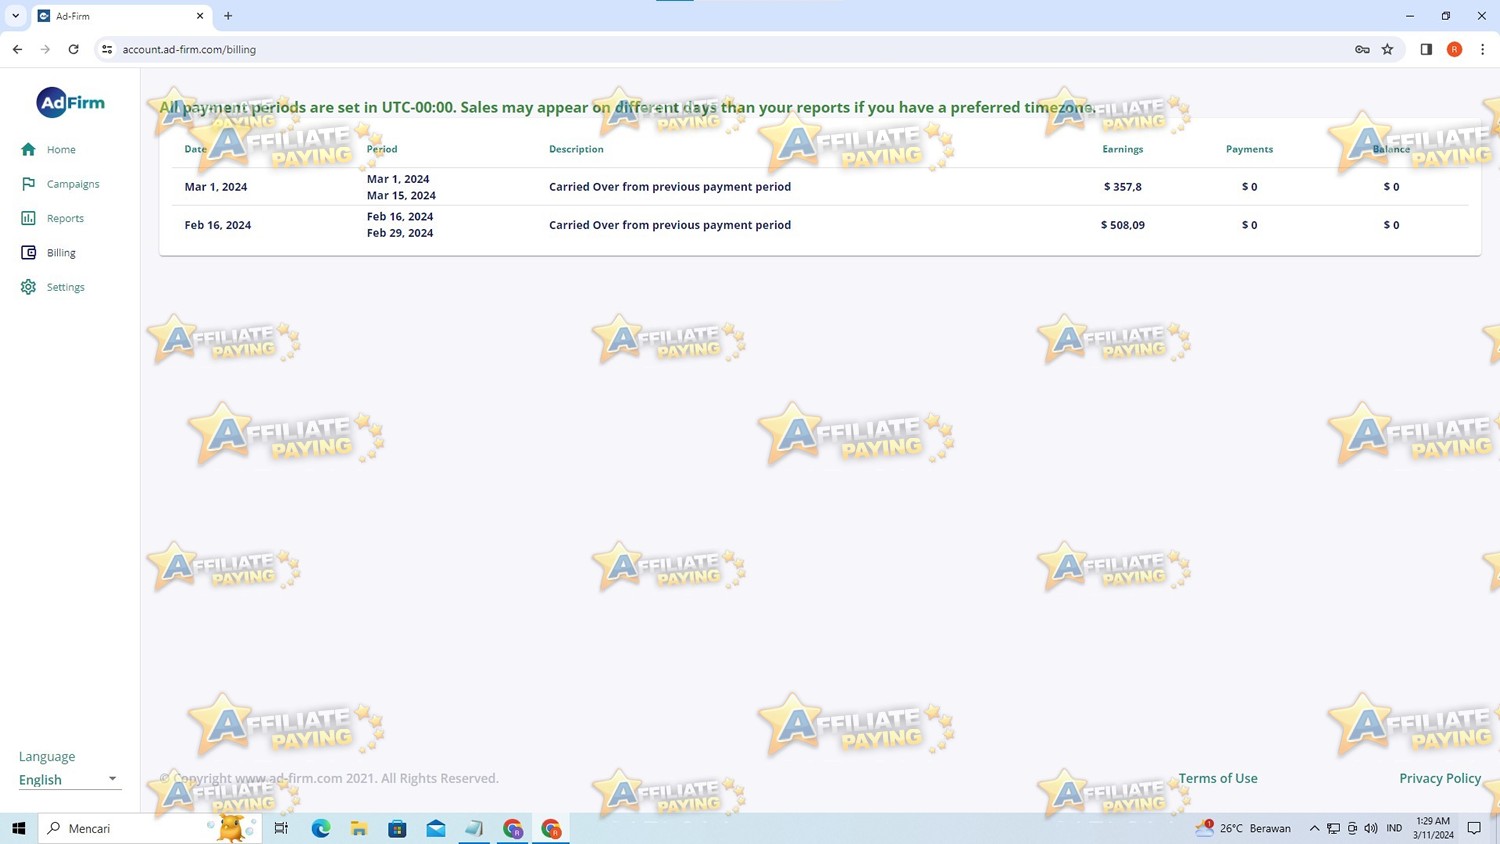Open the Privacy Policy link
Viewport: 1500px width, 844px height.
click(1440, 778)
